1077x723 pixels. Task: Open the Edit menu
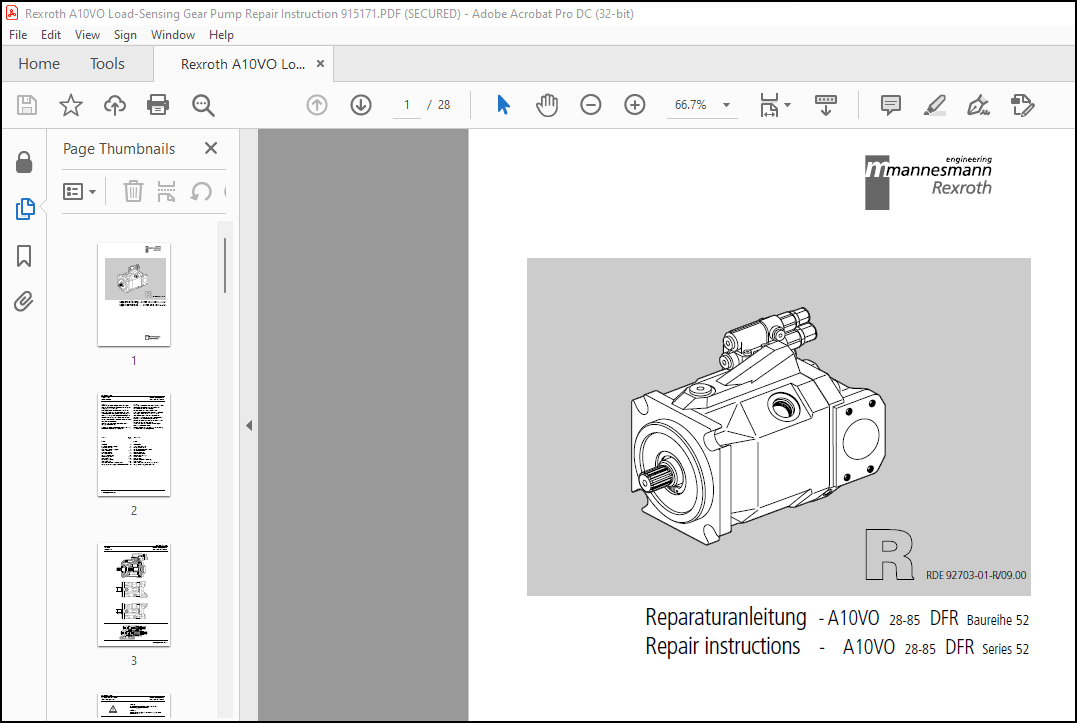[x=51, y=34]
